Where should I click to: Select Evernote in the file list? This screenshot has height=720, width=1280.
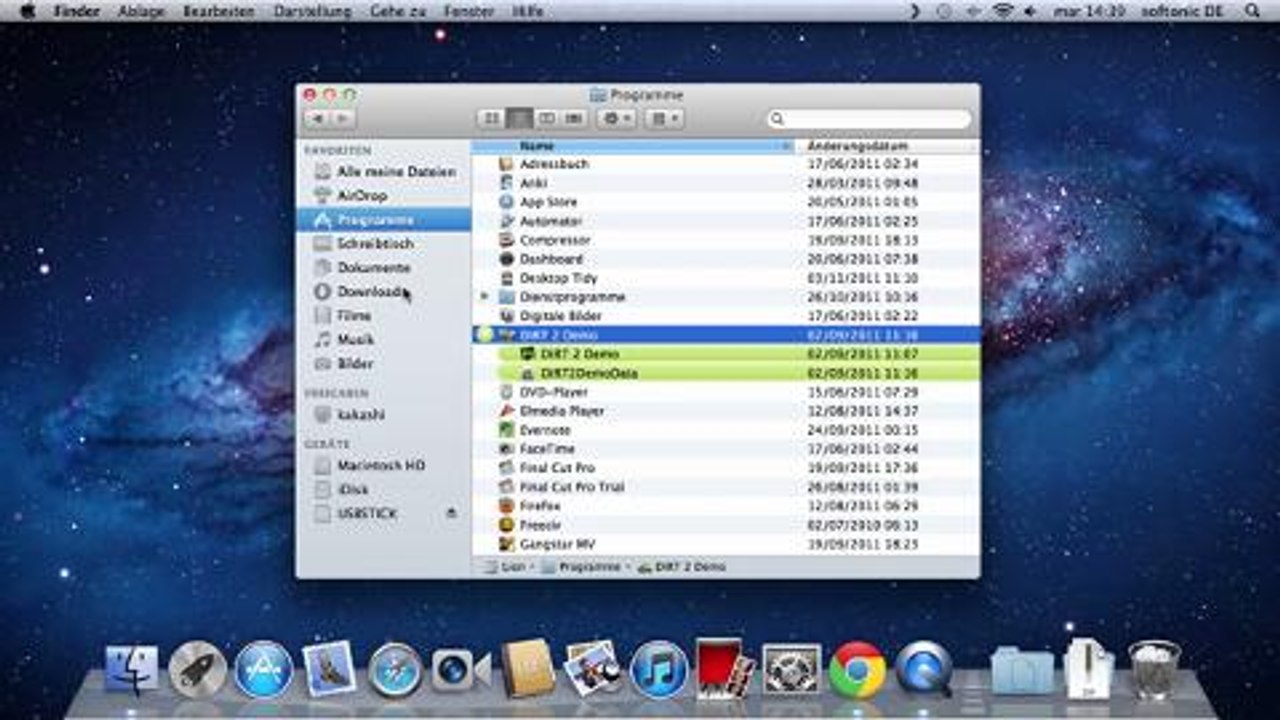[726, 430]
